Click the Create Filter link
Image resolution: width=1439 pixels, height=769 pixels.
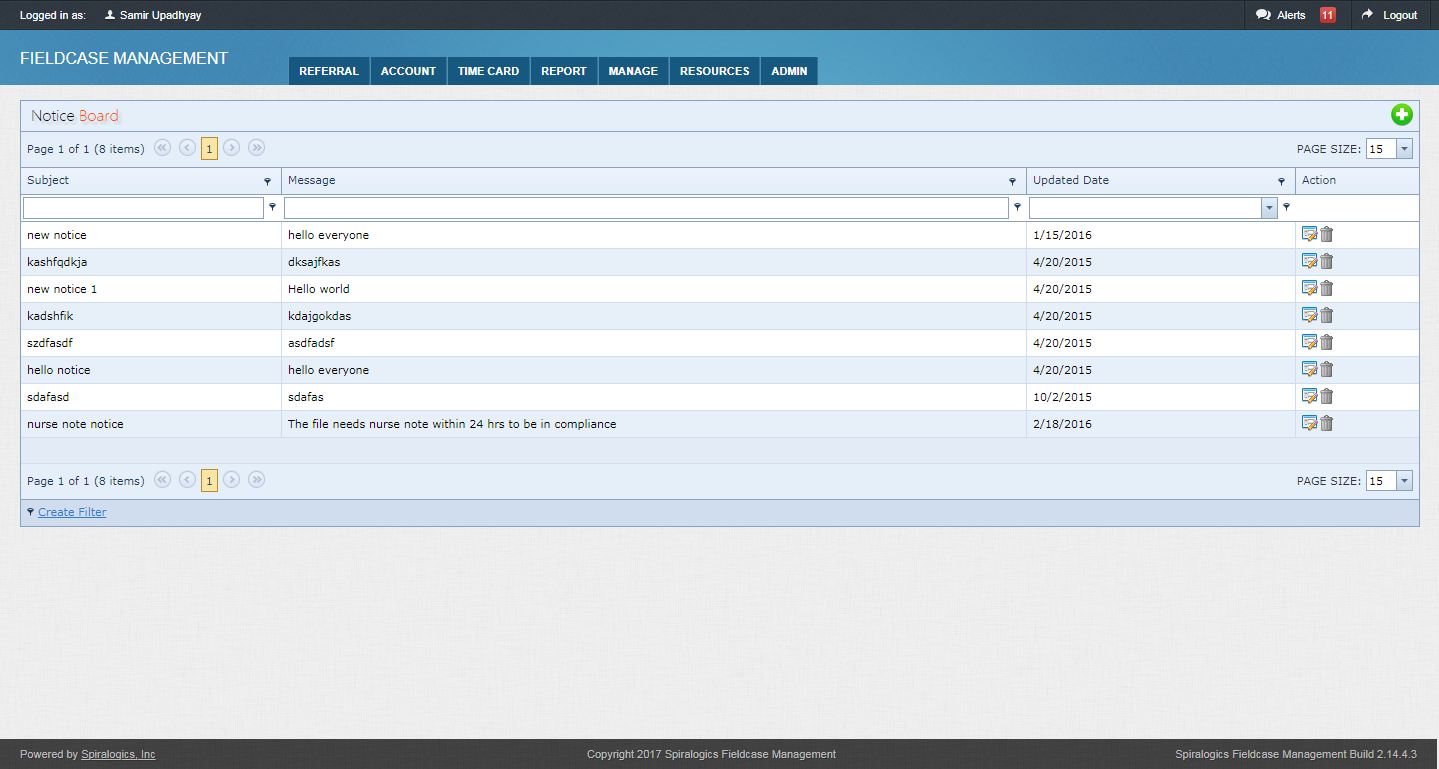coord(72,512)
